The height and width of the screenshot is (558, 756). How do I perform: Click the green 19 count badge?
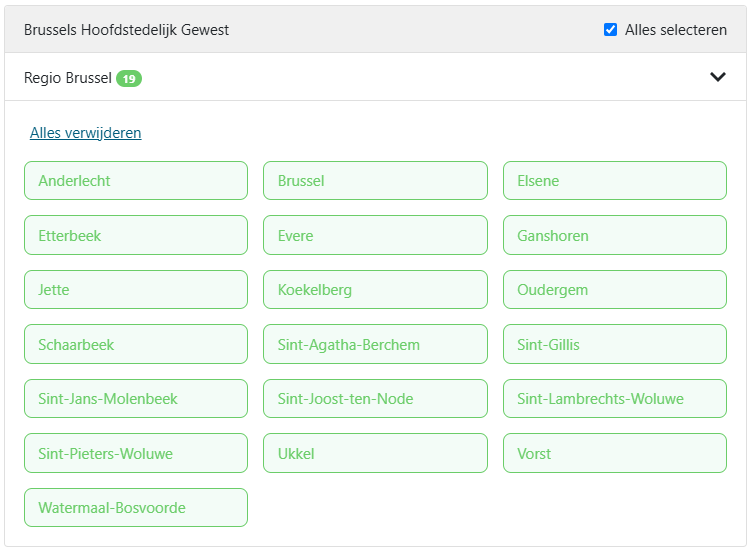pos(129,78)
